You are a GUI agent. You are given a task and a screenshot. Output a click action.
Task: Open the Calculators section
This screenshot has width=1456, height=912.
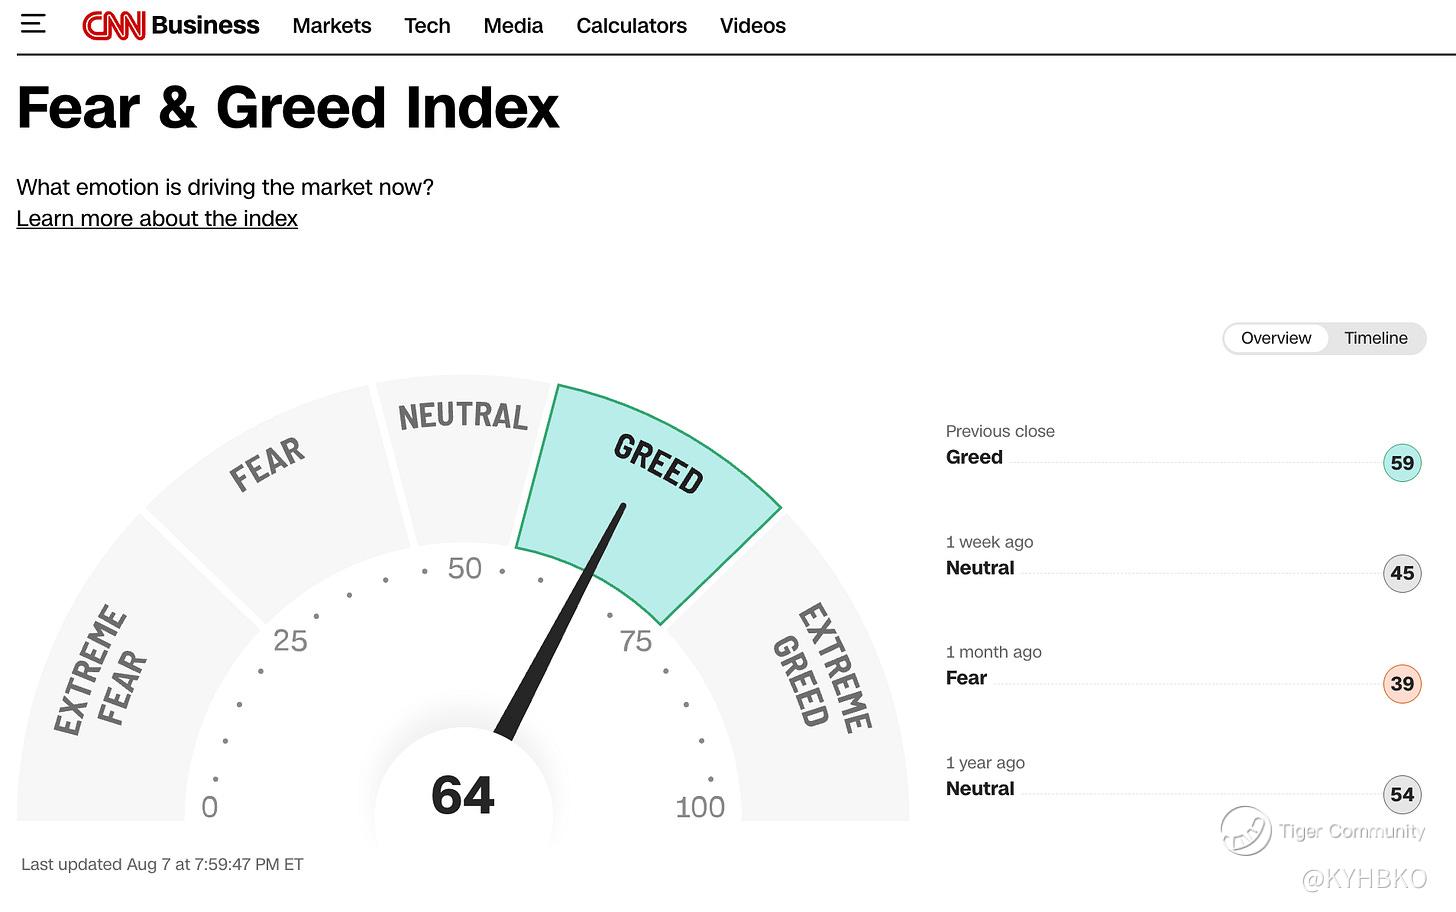tap(631, 26)
